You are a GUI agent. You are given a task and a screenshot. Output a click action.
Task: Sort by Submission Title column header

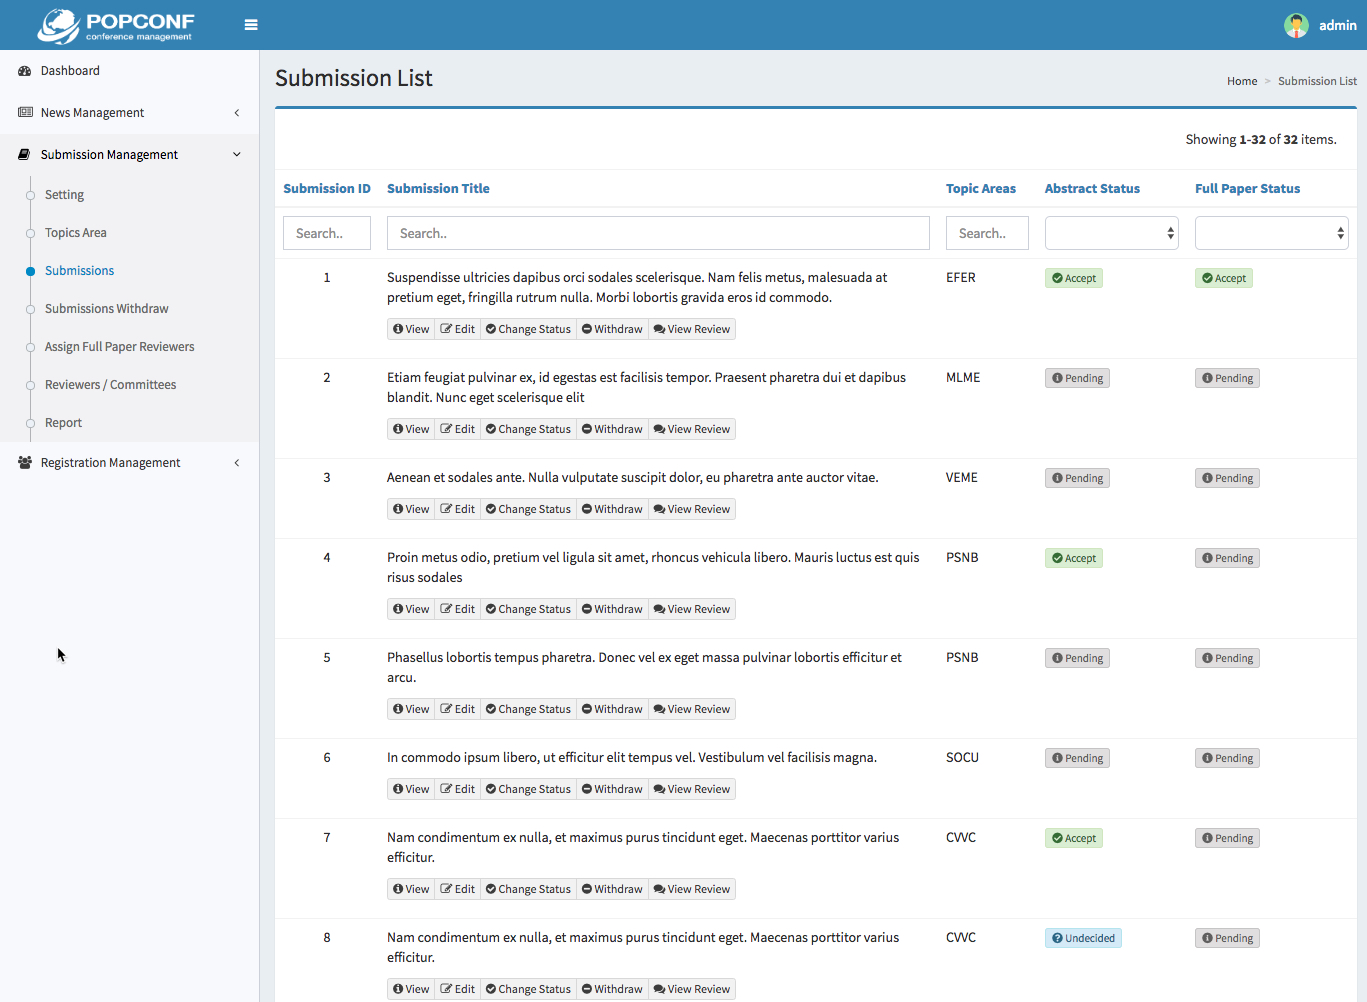tap(438, 188)
